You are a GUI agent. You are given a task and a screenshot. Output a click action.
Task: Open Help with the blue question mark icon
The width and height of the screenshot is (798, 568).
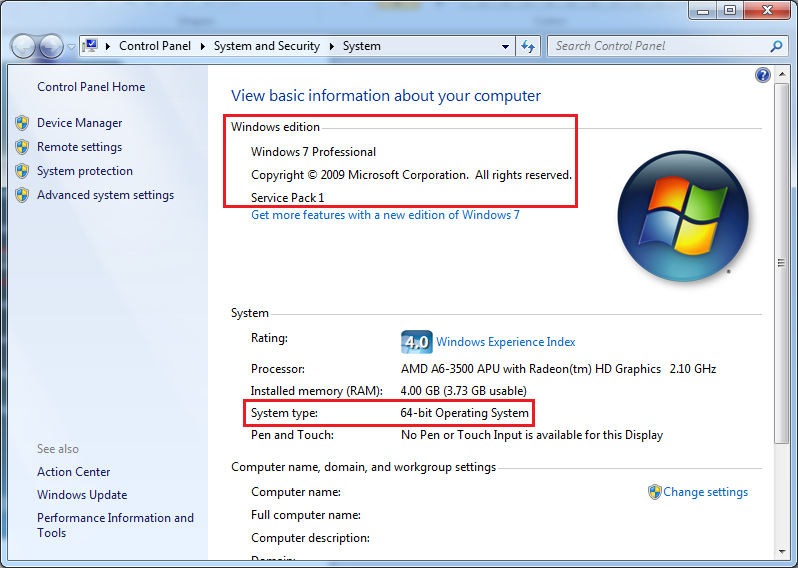762,75
